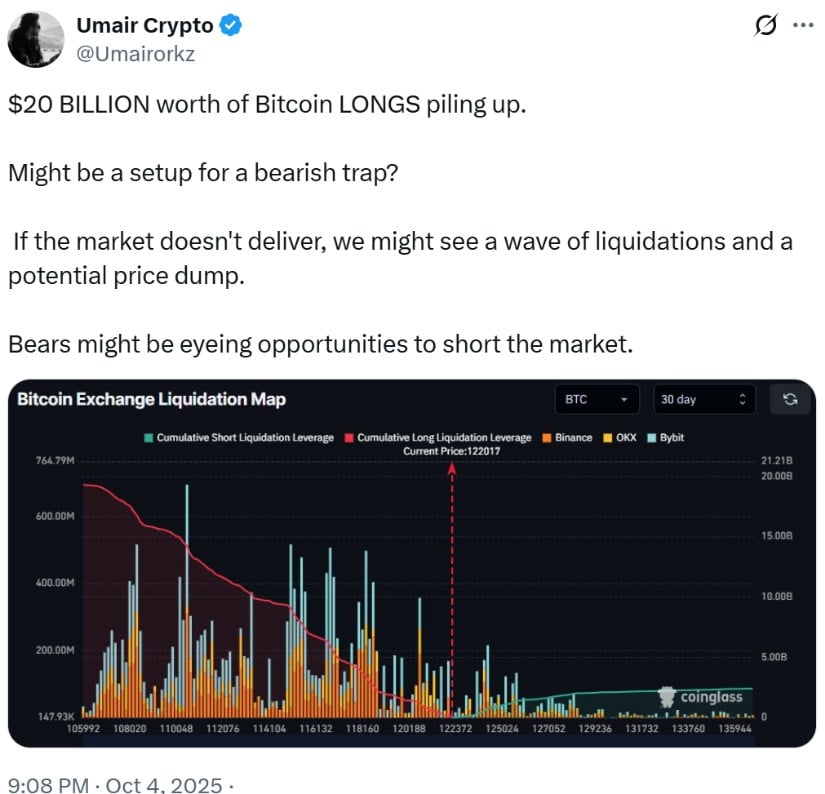The height and width of the screenshot is (794, 825).
Task: Click the Current Price:122017 label
Action: [451, 452]
